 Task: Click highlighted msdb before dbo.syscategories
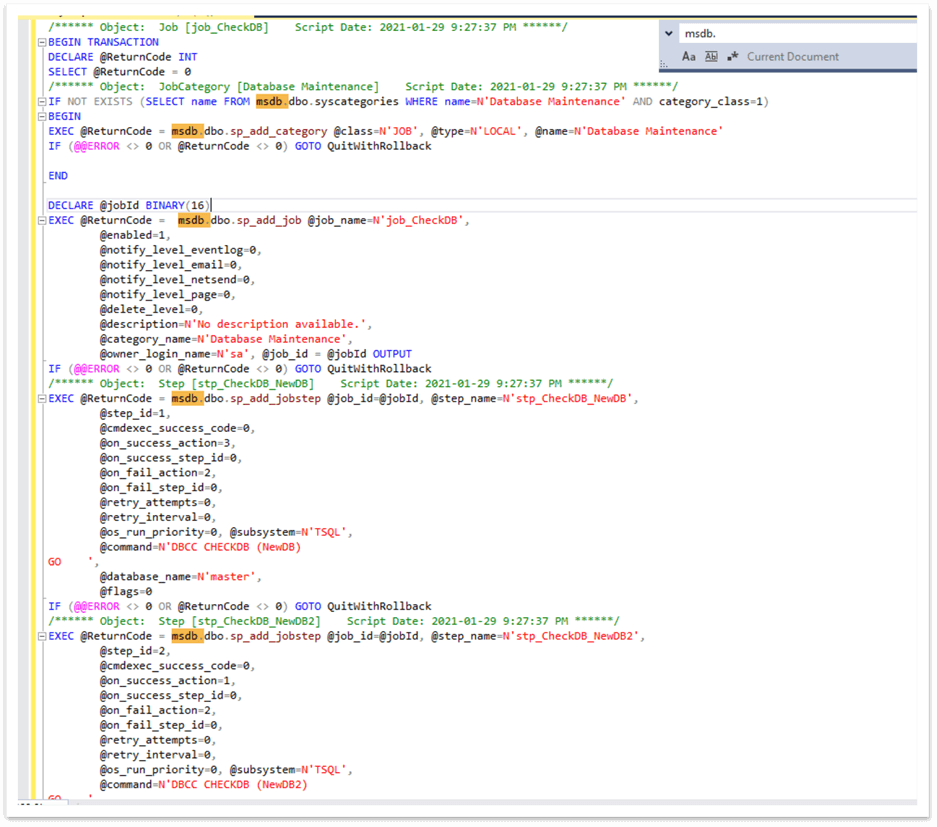[271, 102]
